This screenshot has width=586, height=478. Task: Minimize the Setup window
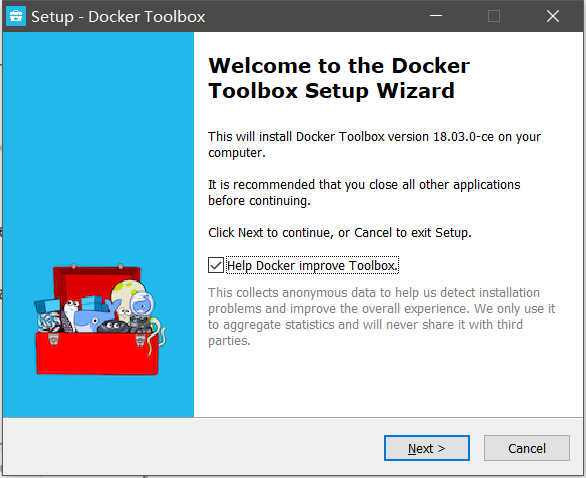tap(435, 16)
